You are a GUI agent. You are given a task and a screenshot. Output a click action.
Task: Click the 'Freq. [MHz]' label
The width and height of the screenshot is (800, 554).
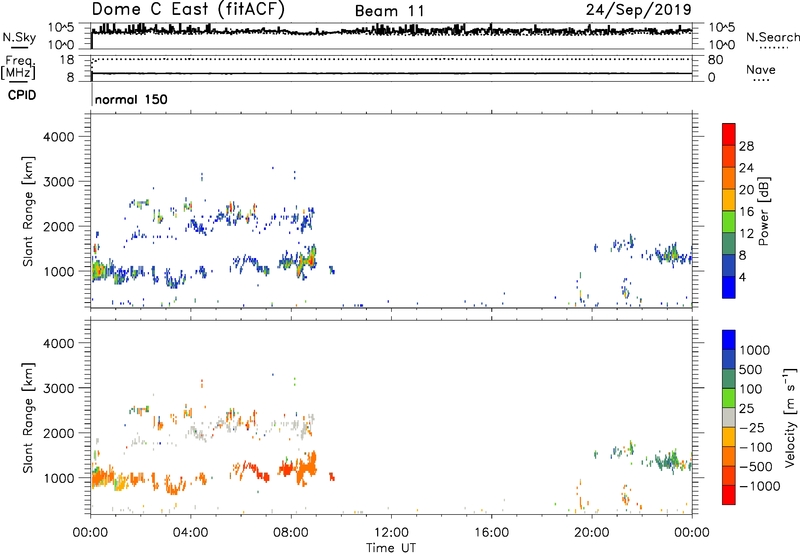[18, 68]
